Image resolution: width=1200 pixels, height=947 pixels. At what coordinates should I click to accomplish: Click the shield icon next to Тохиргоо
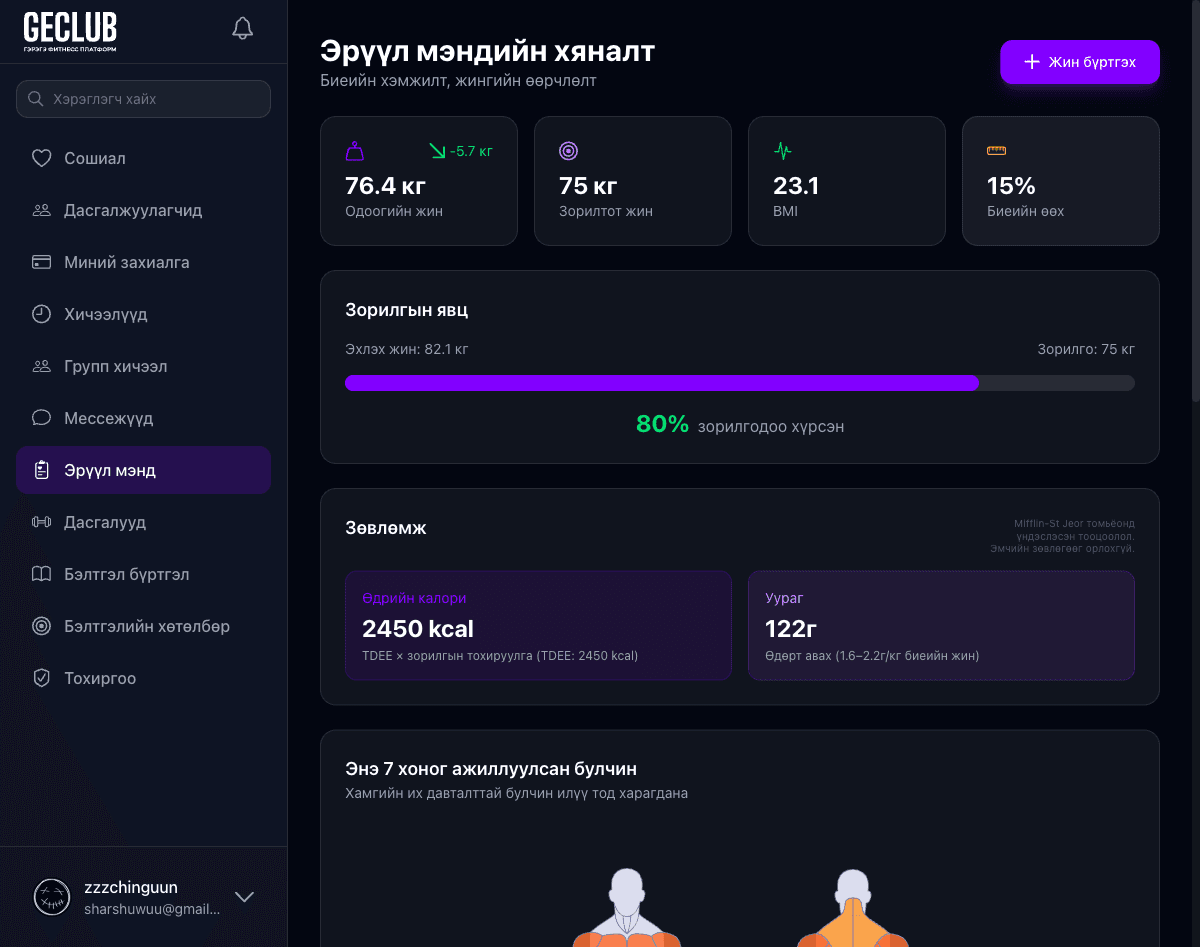coord(41,678)
